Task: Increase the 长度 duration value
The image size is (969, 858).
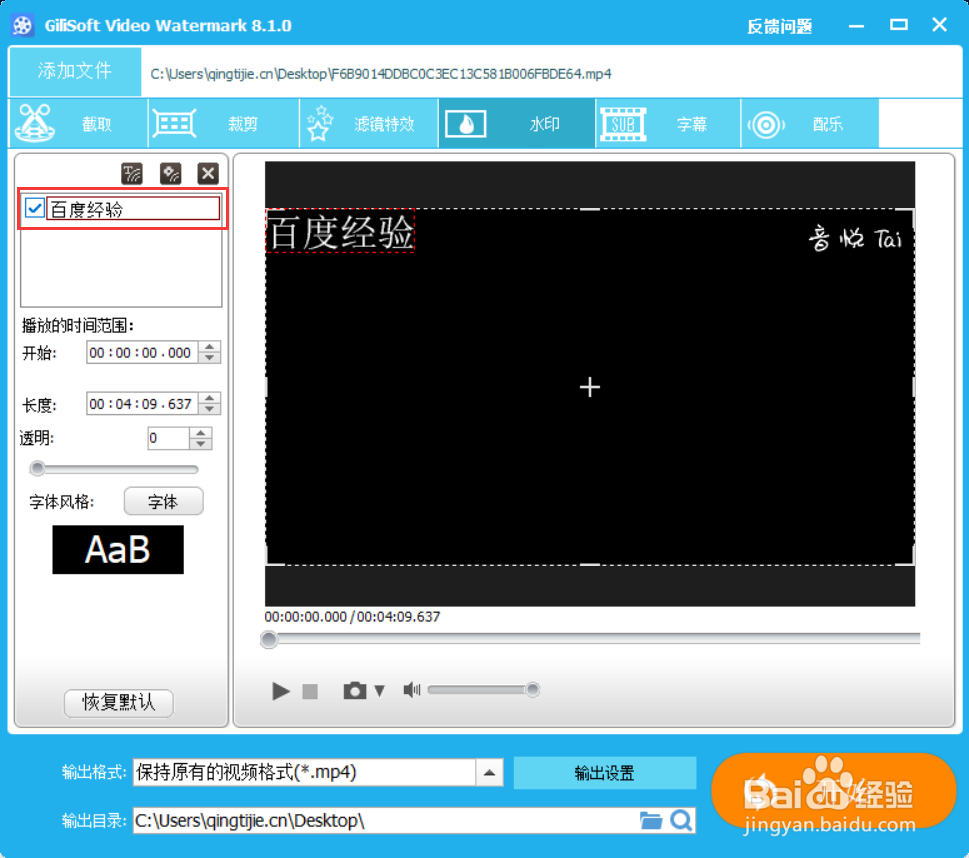Action: click(210, 399)
